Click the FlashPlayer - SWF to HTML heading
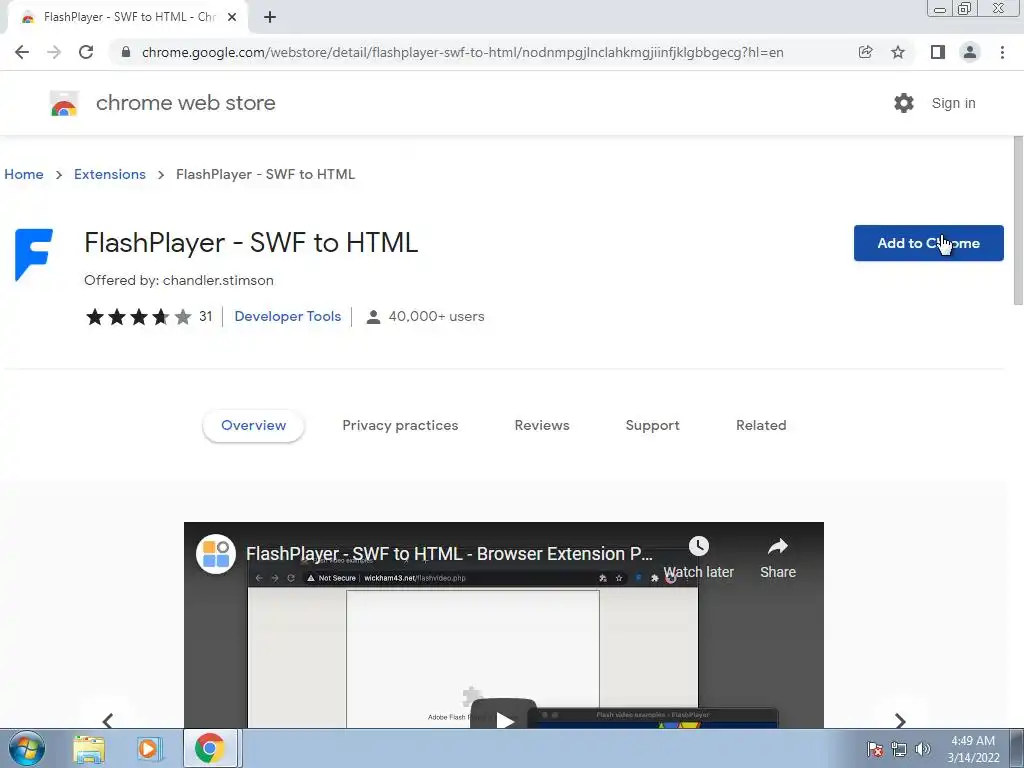The image size is (1024, 768). point(251,242)
